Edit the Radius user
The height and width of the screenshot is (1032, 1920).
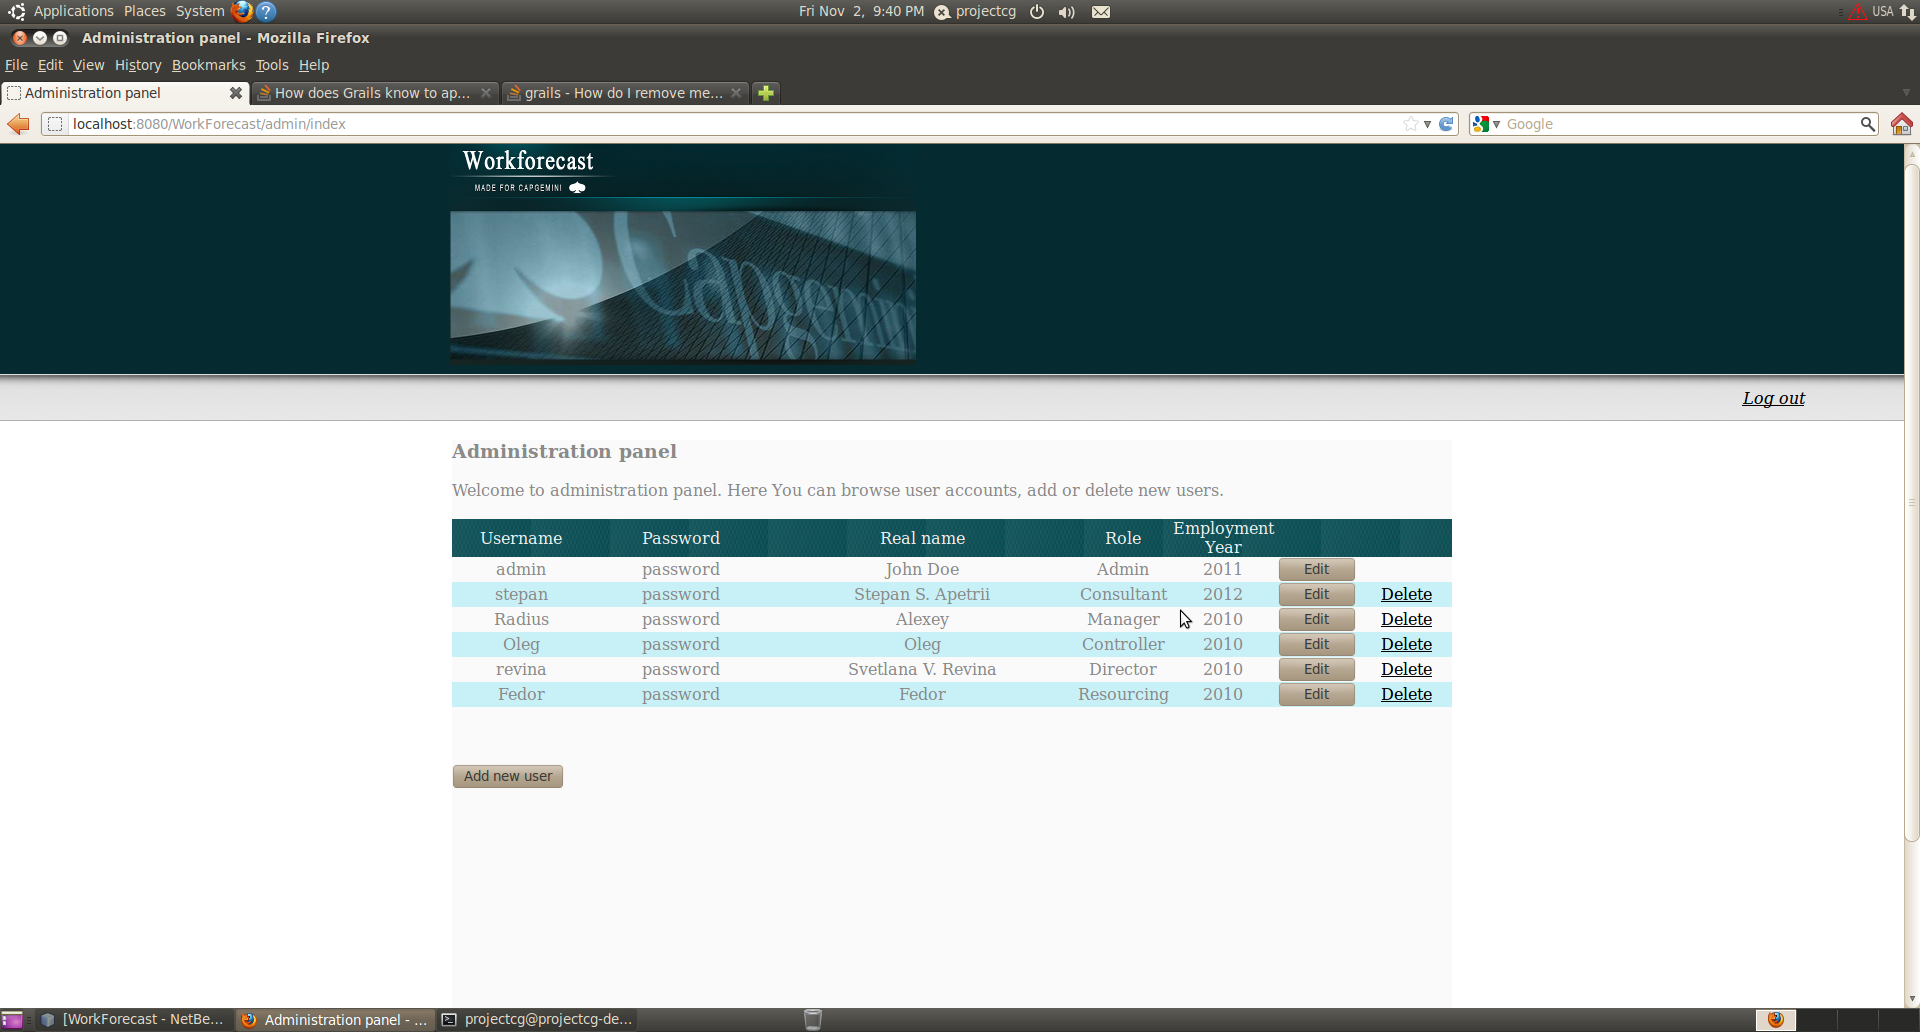[1316, 619]
